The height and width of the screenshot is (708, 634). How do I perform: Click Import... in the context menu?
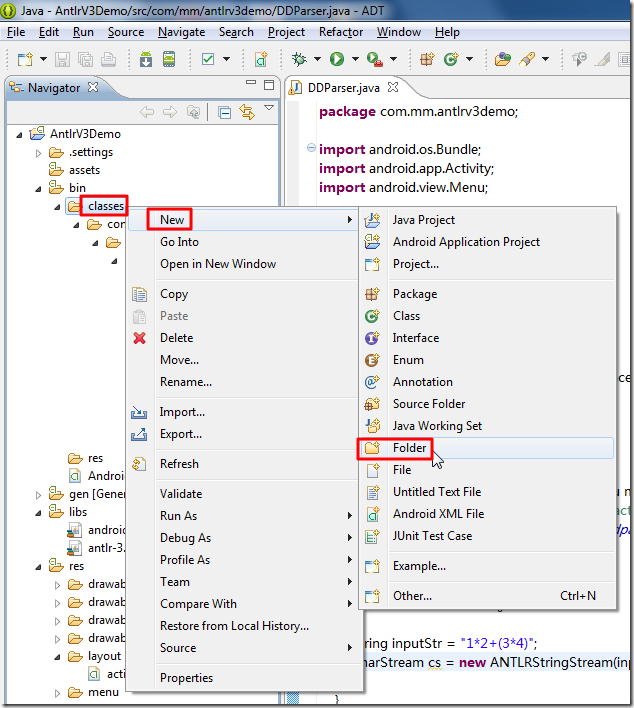(x=244, y=412)
